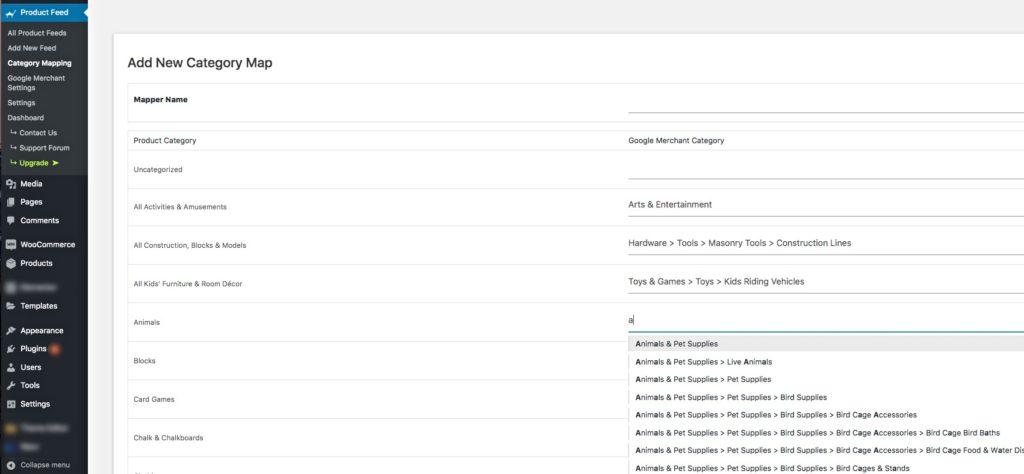This screenshot has width=1024, height=474.
Task: Select the Bird Cage Food & Water suggestion
Action: 825,450
